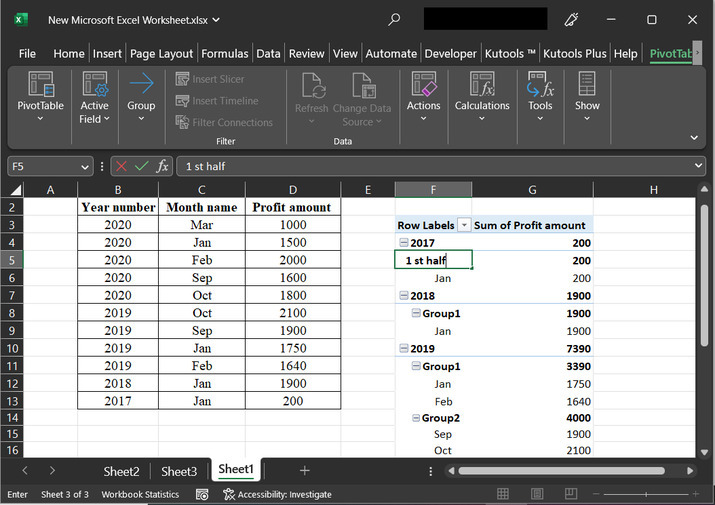Open the Actions ribbon button
Image resolution: width=715 pixels, height=505 pixels.
(x=423, y=96)
